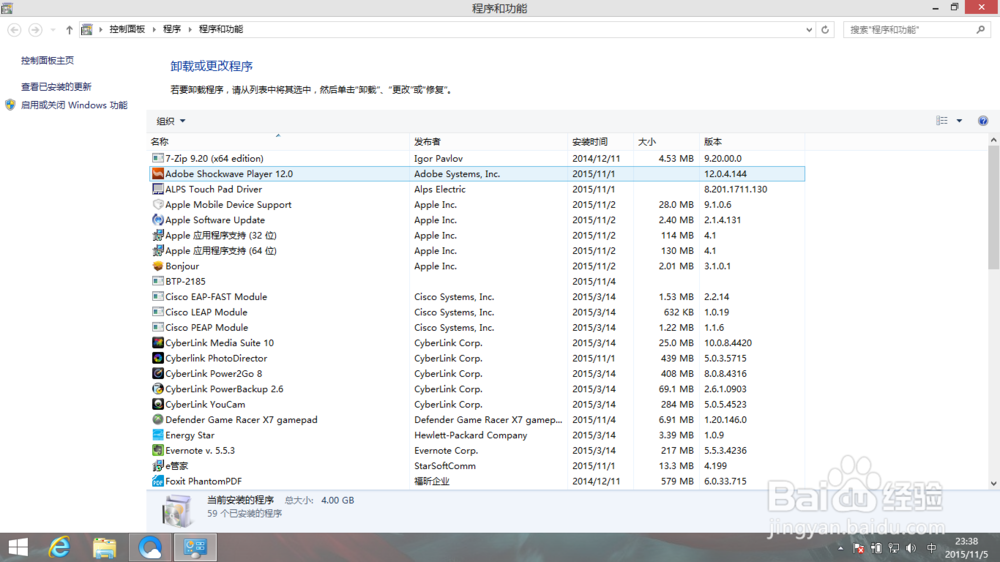The height and width of the screenshot is (562, 1000).
Task: Select Cisco EAP-FAST Module row
Action: point(477,297)
